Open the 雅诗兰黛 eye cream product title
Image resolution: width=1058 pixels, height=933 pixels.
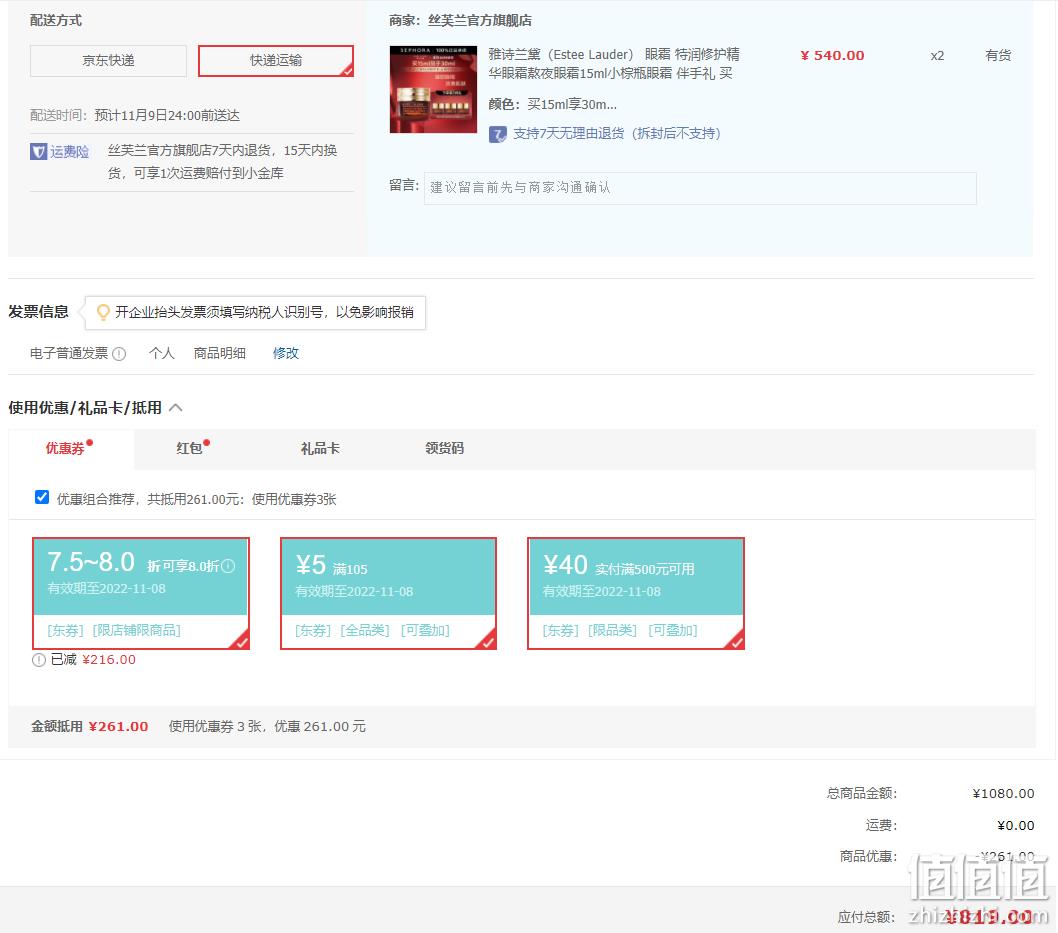(613, 63)
